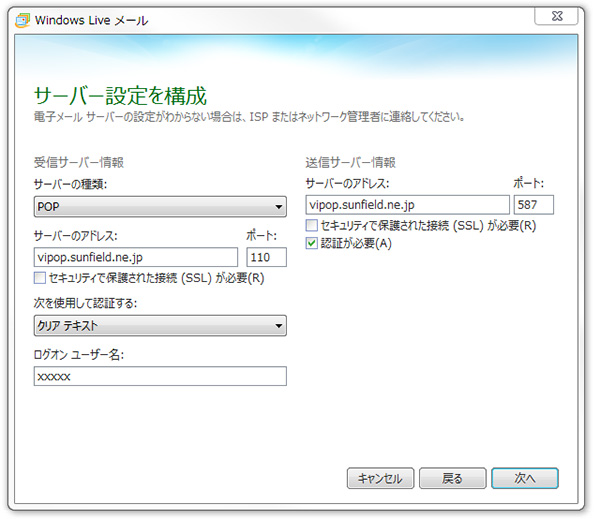
Task: Click the Windows Live Mail title bar icon
Action: [22, 20]
